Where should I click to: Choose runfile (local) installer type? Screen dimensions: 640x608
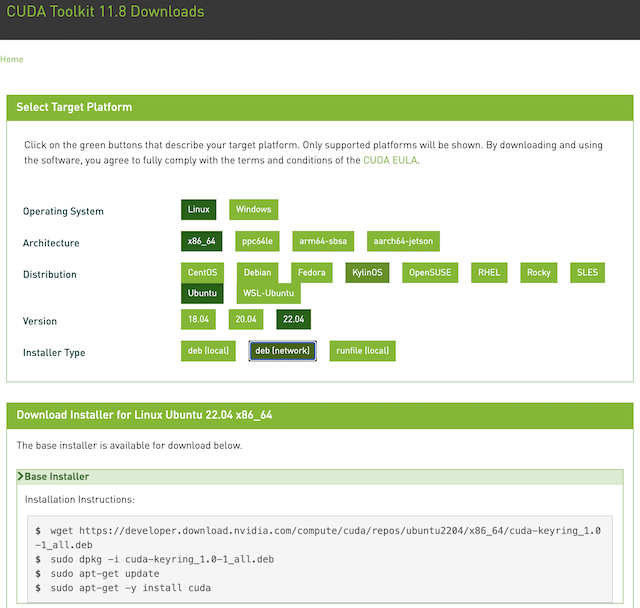[x=363, y=351]
